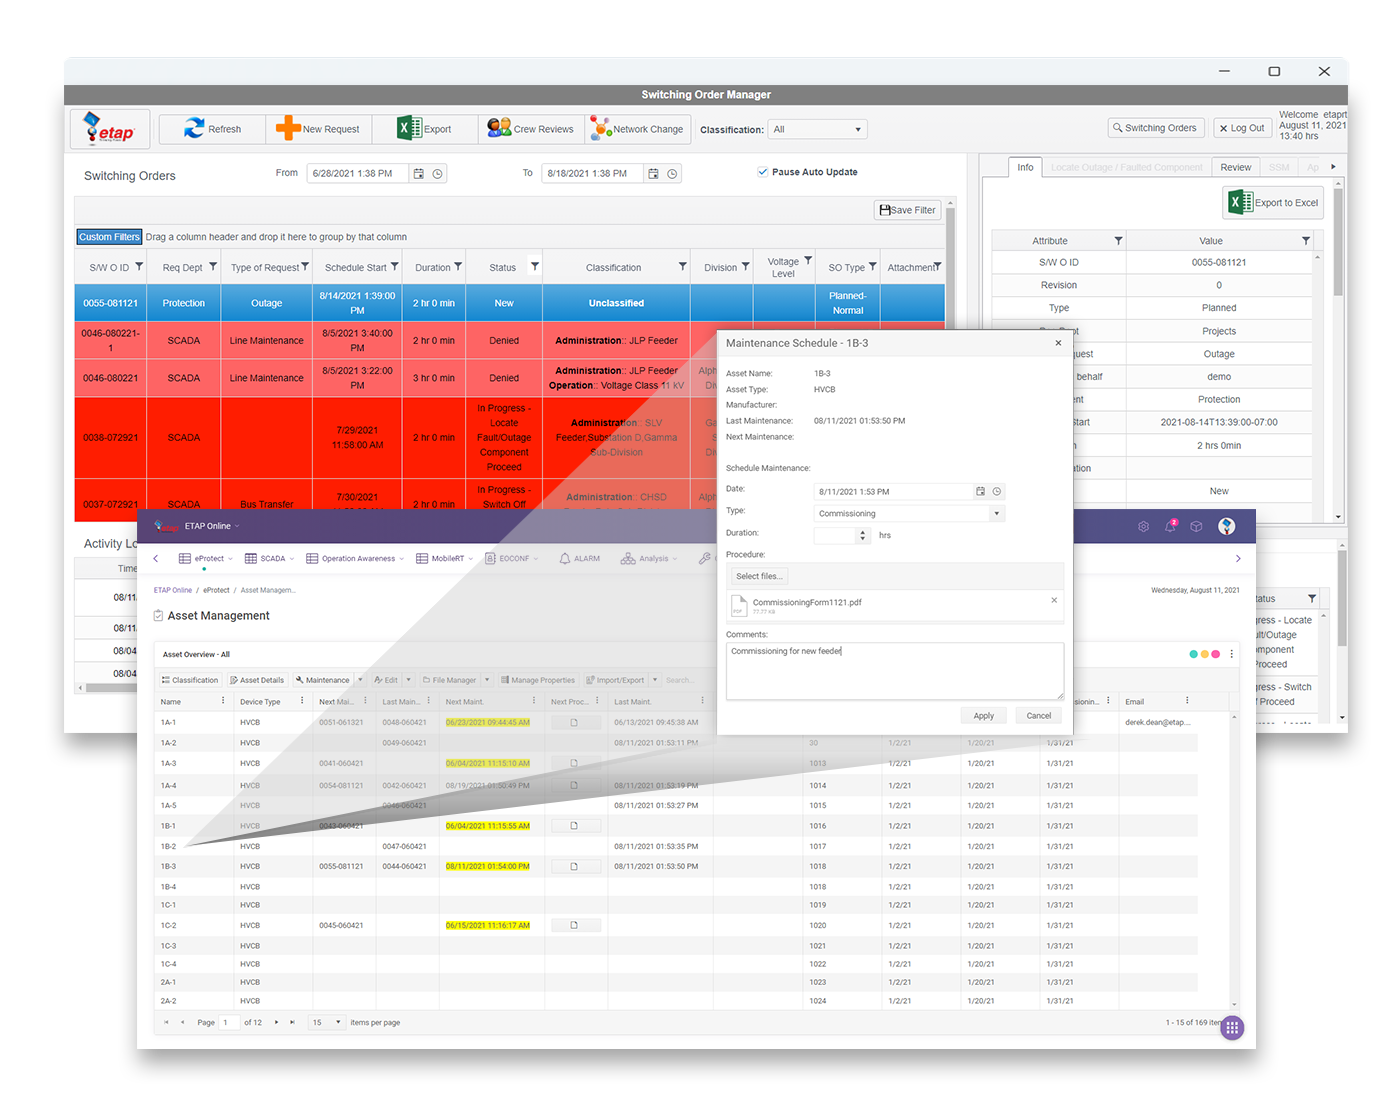
Task: Click the Refresh toolbar icon
Action: [194, 129]
